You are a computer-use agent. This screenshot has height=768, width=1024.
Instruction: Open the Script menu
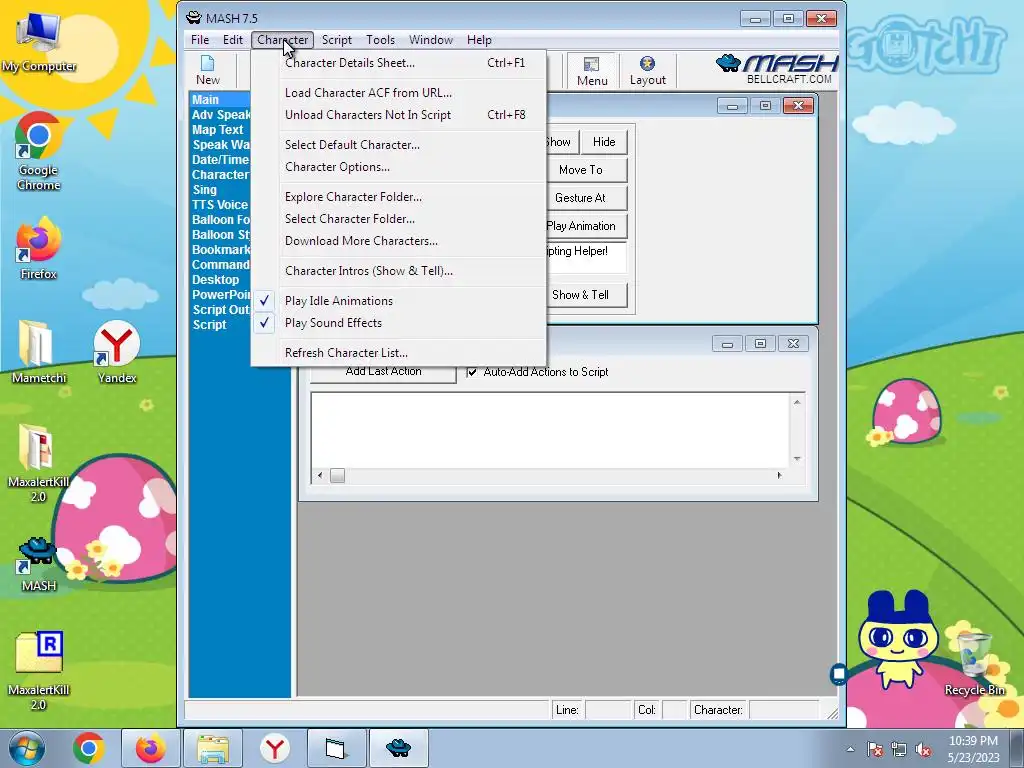[336, 40]
